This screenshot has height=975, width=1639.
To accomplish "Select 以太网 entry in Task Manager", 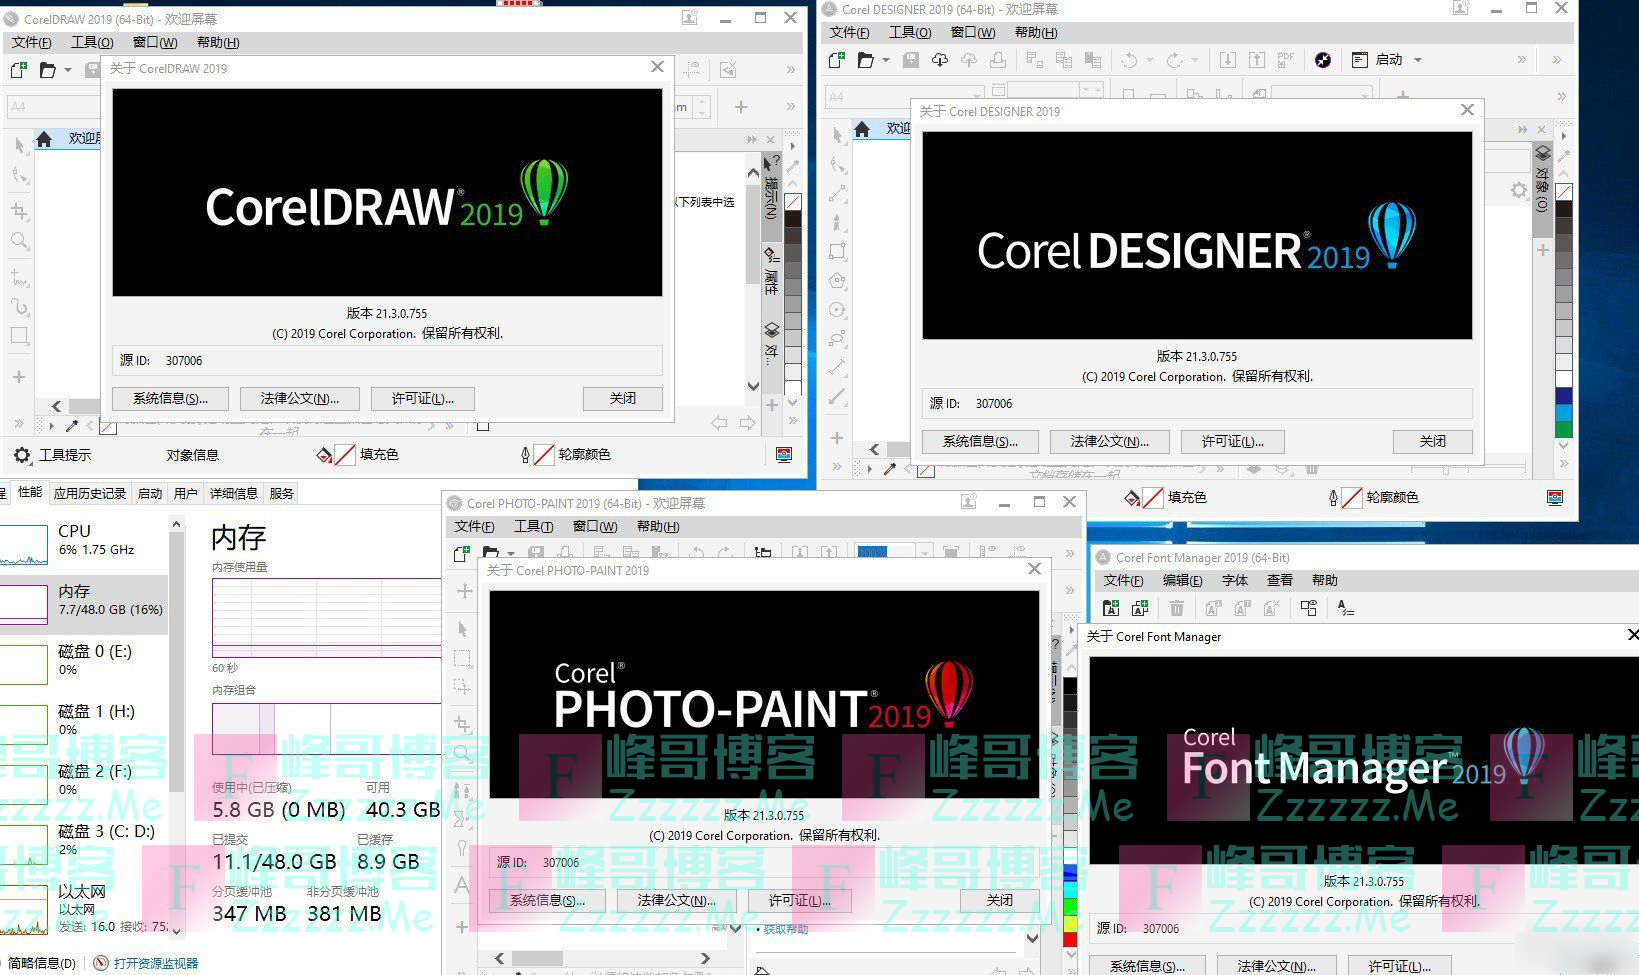I will (x=84, y=907).
